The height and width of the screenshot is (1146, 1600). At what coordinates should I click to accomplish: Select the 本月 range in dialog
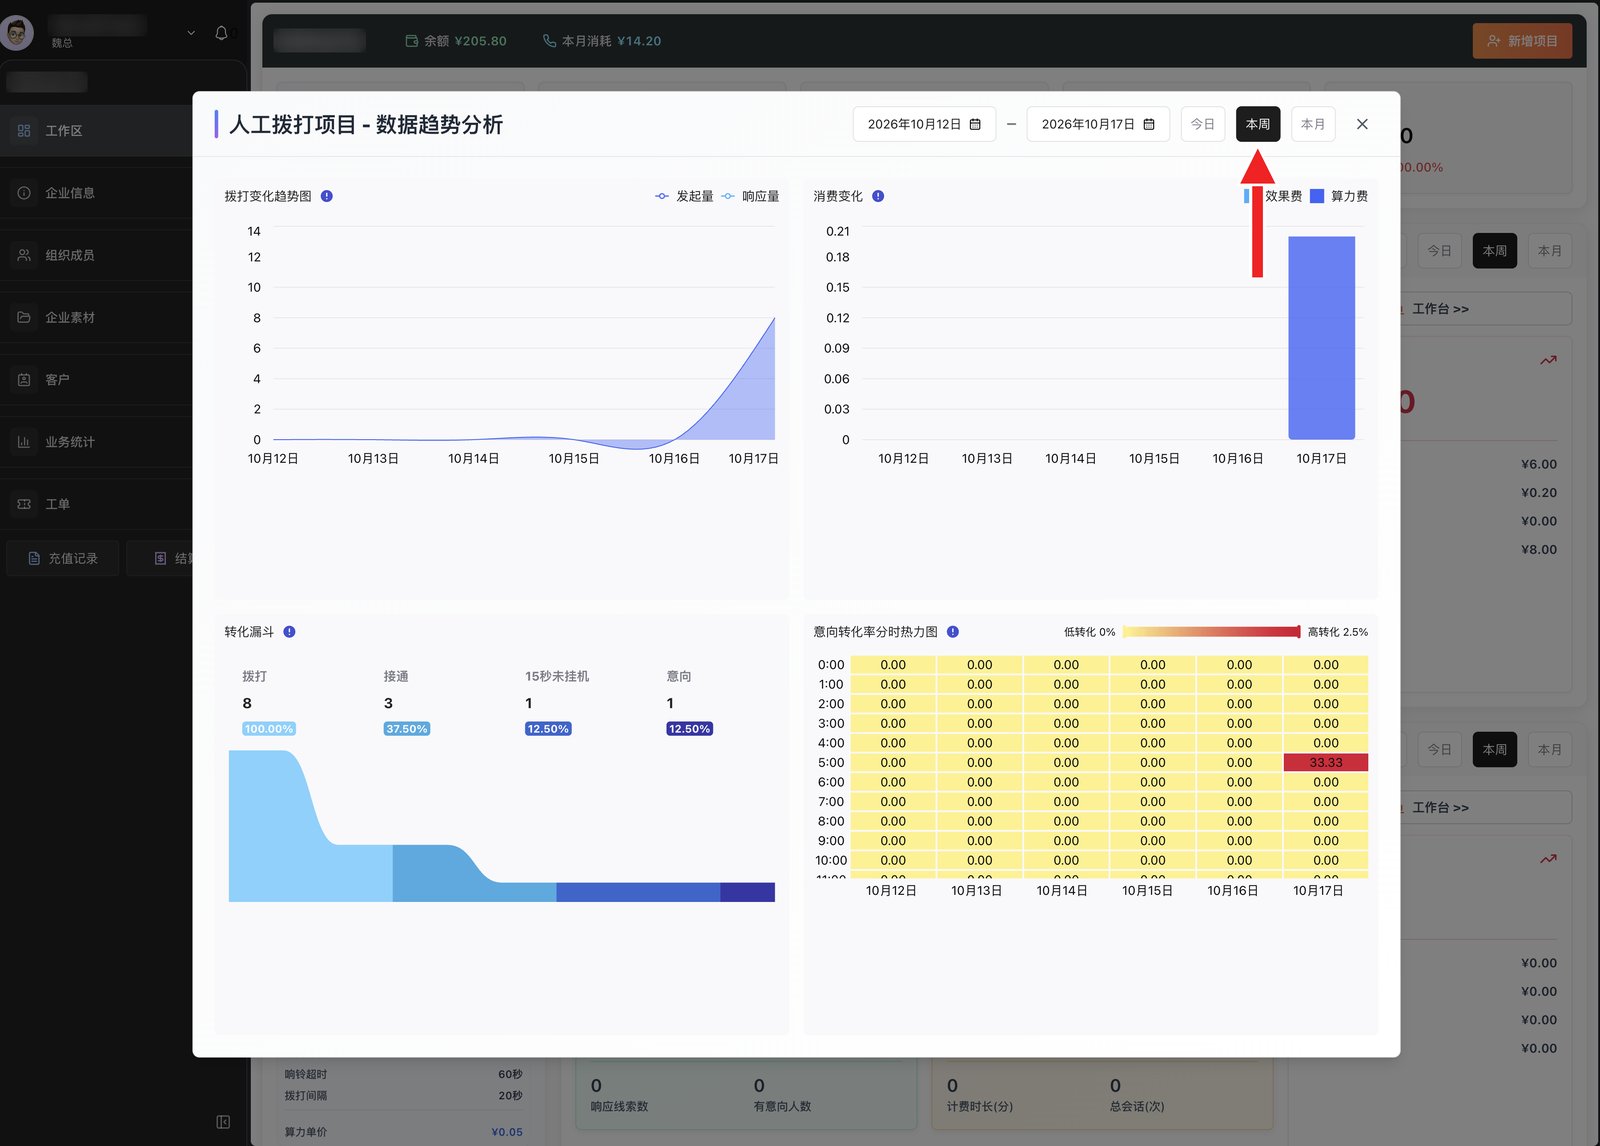click(x=1313, y=124)
